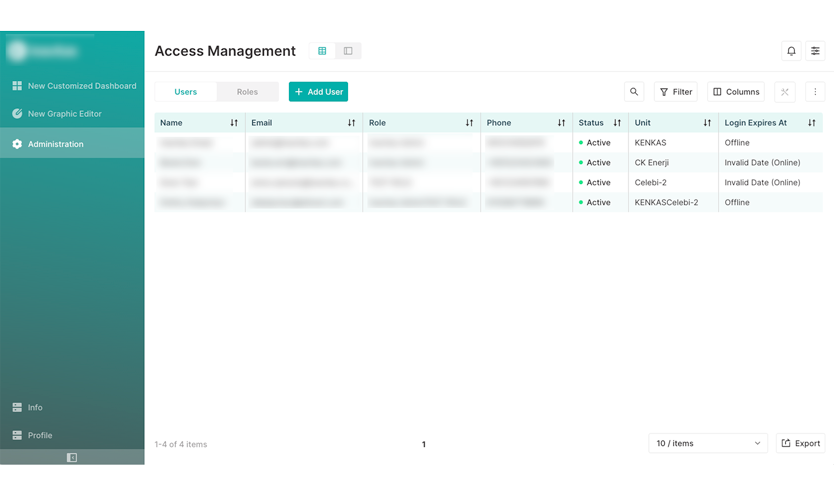Switch to split panel view icon
The width and height of the screenshot is (834, 495).
point(348,51)
